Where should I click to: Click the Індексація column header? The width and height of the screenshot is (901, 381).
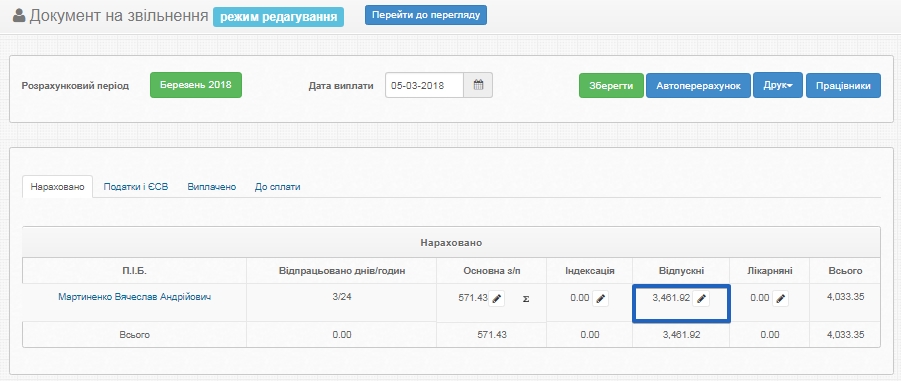pos(590,271)
